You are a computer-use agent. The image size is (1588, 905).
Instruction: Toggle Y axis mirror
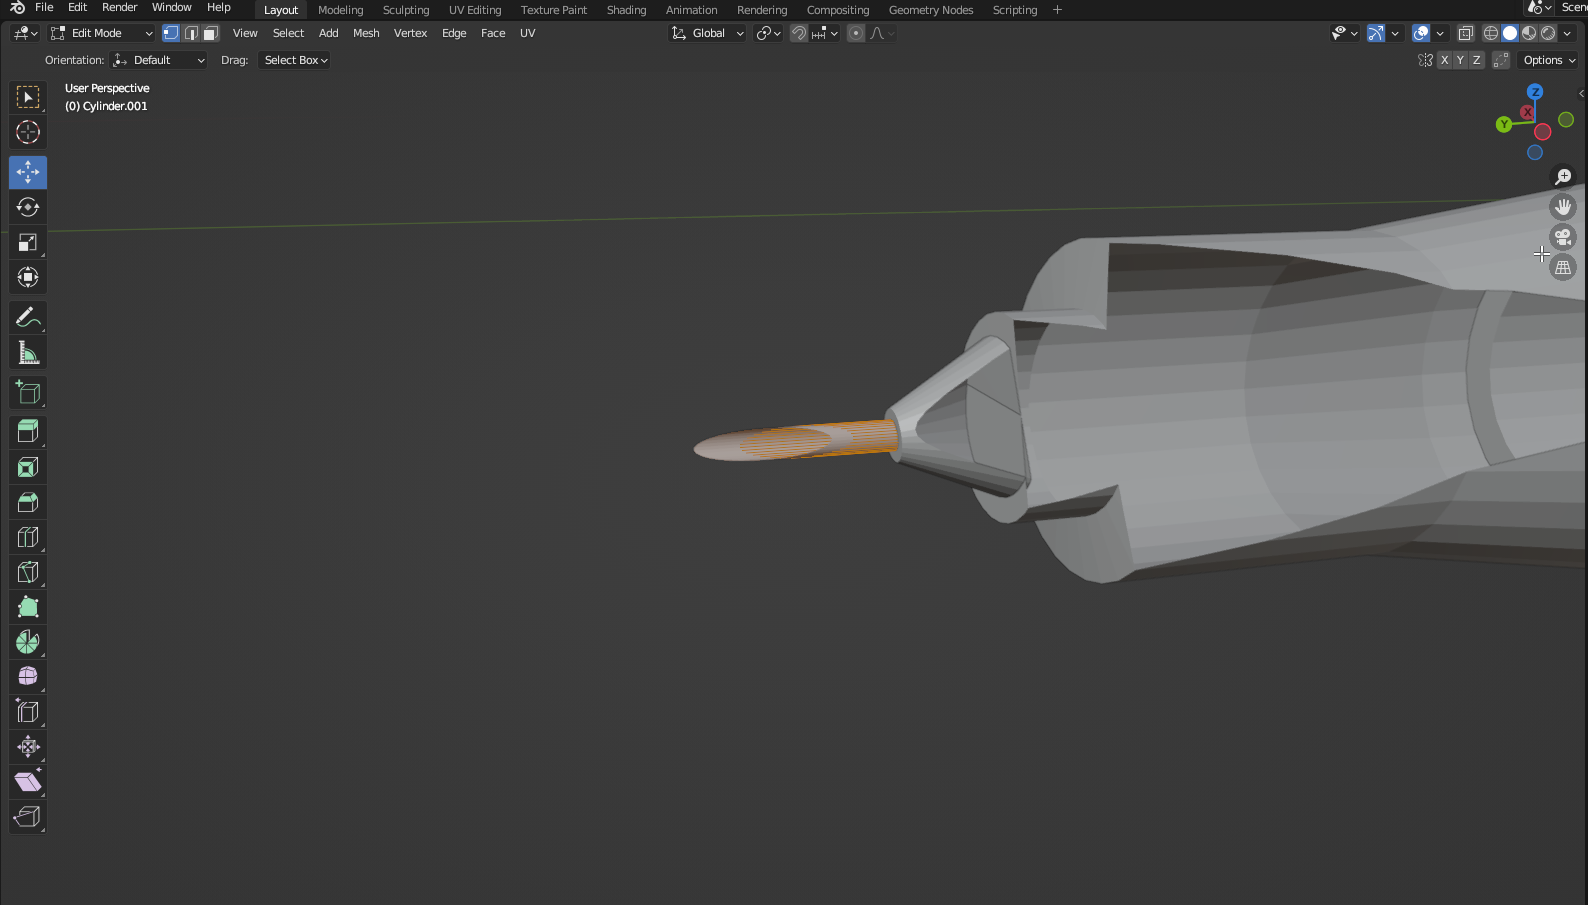click(x=1460, y=60)
